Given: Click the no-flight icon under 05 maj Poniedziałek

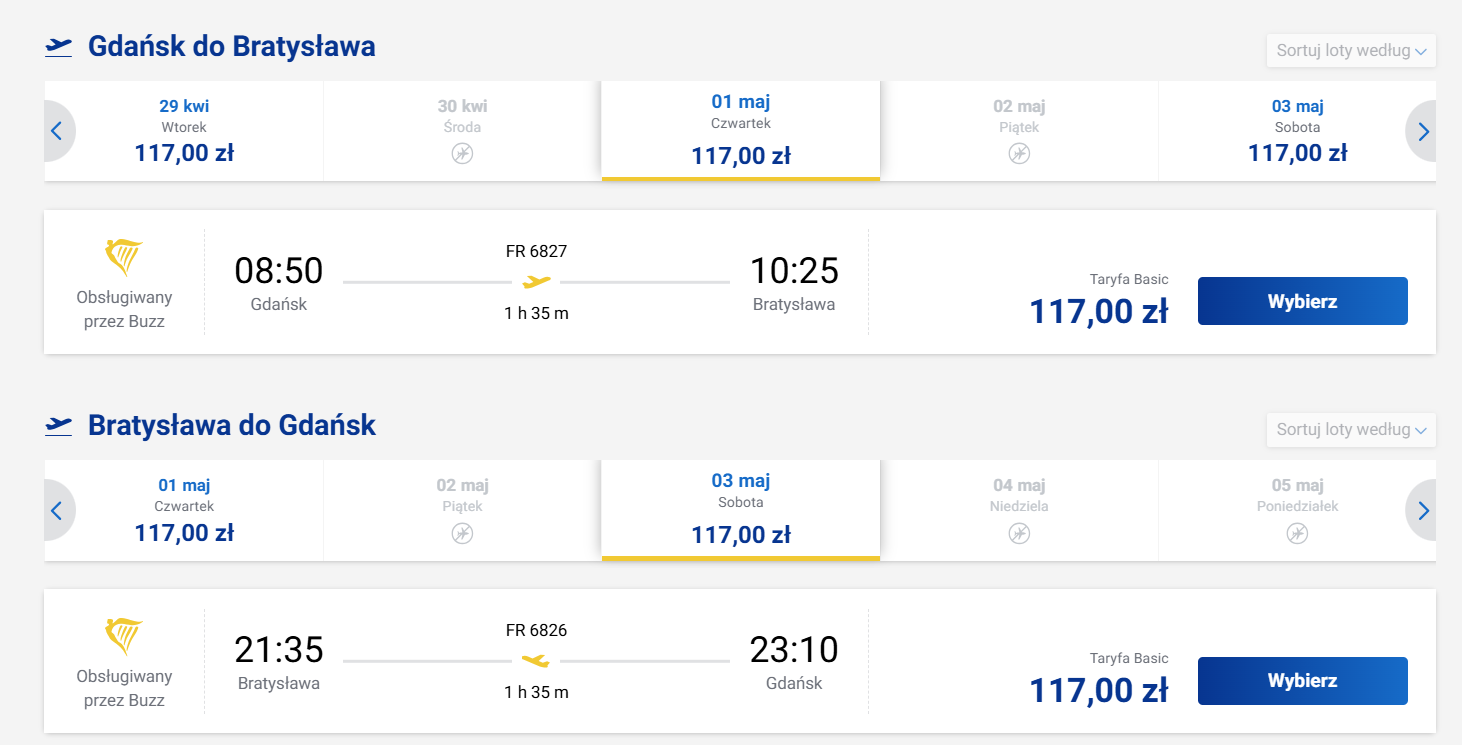Looking at the screenshot, I should click(1297, 533).
